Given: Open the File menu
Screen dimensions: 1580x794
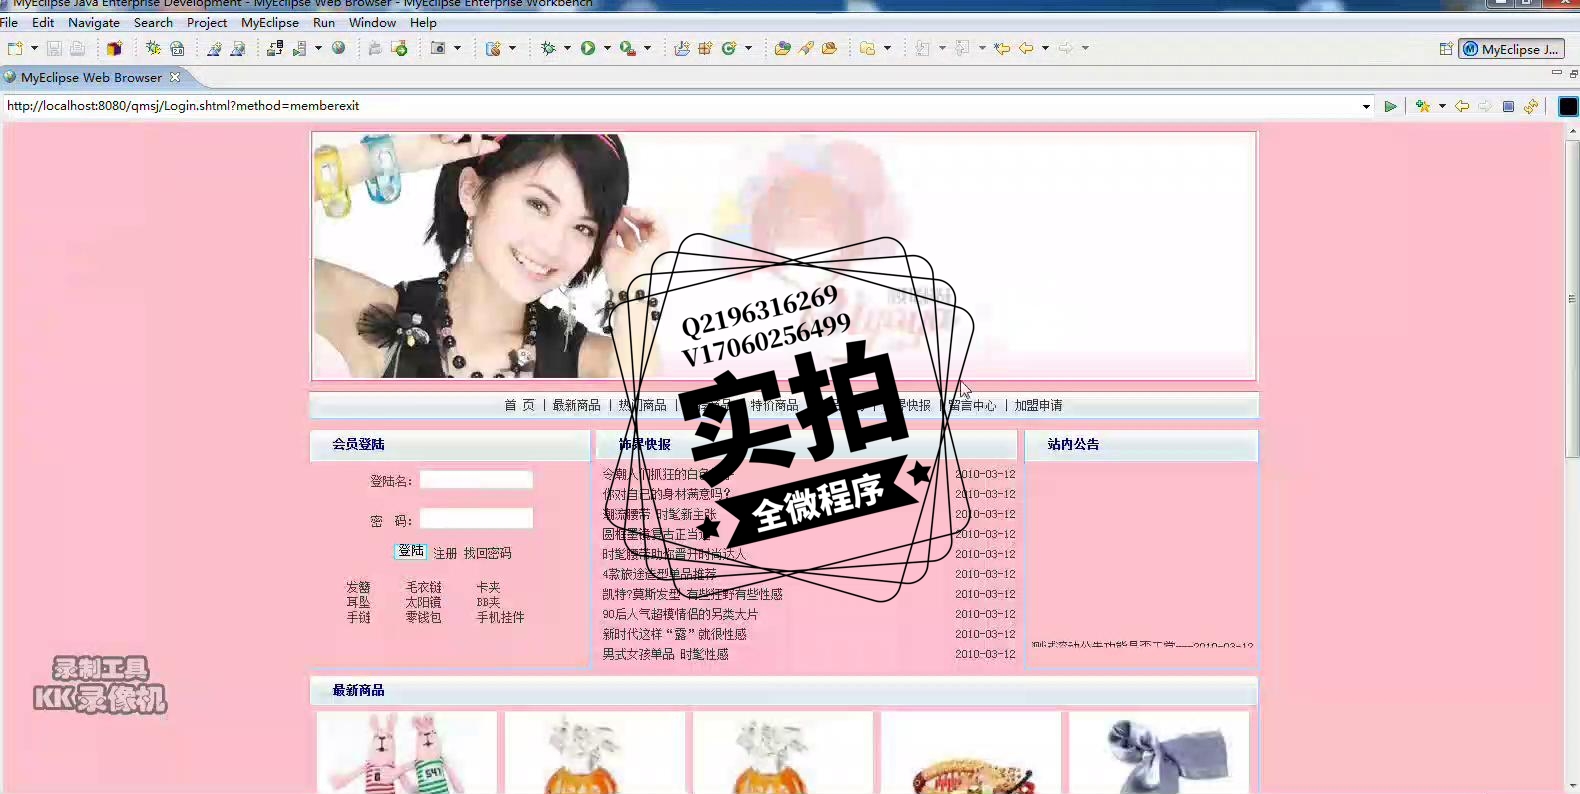Looking at the screenshot, I should [x=9, y=22].
